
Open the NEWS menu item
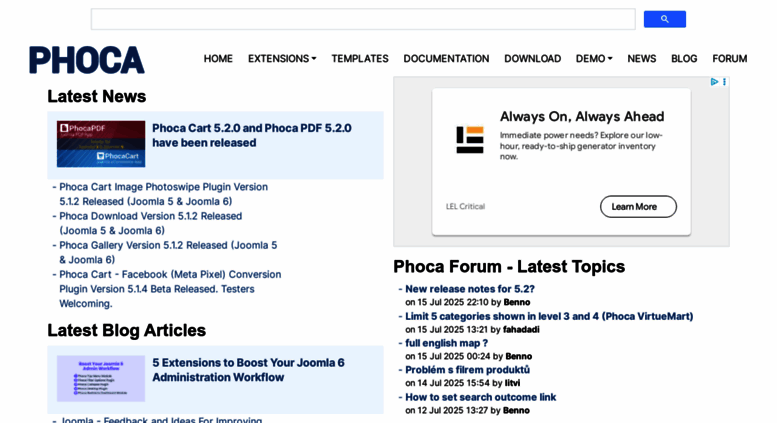pyautogui.click(x=642, y=58)
